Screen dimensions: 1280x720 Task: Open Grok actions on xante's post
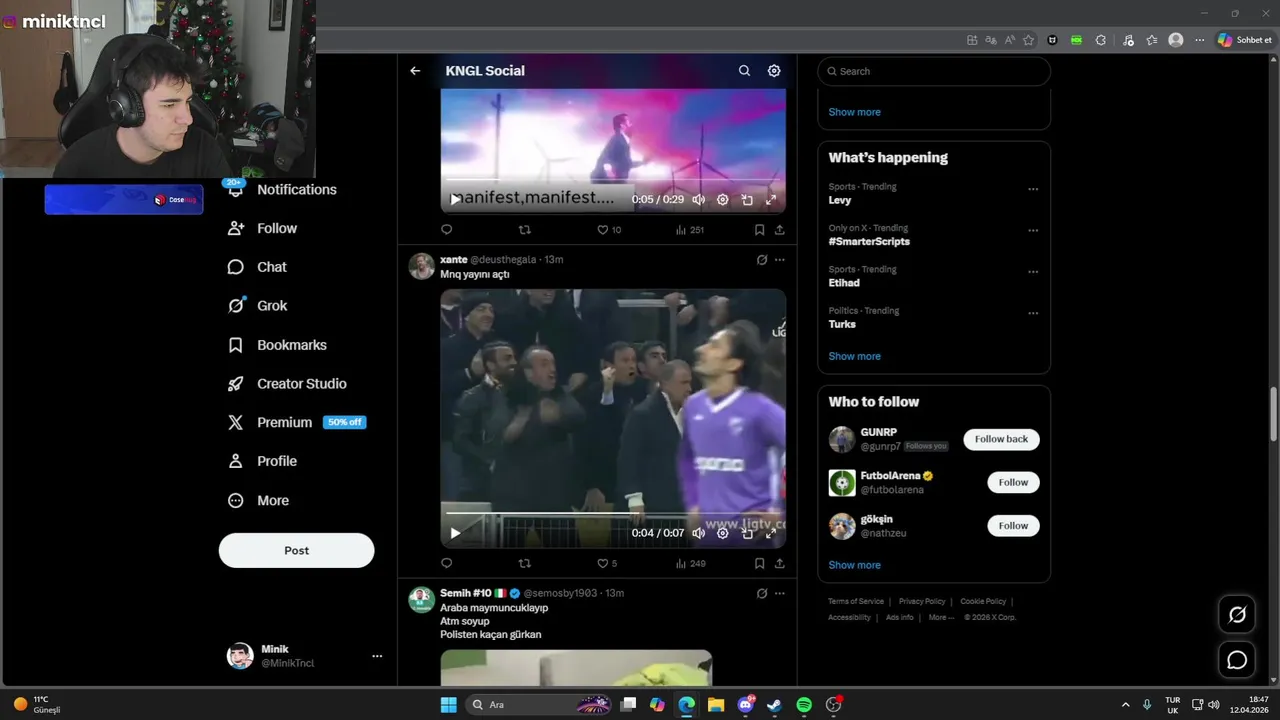[762, 260]
